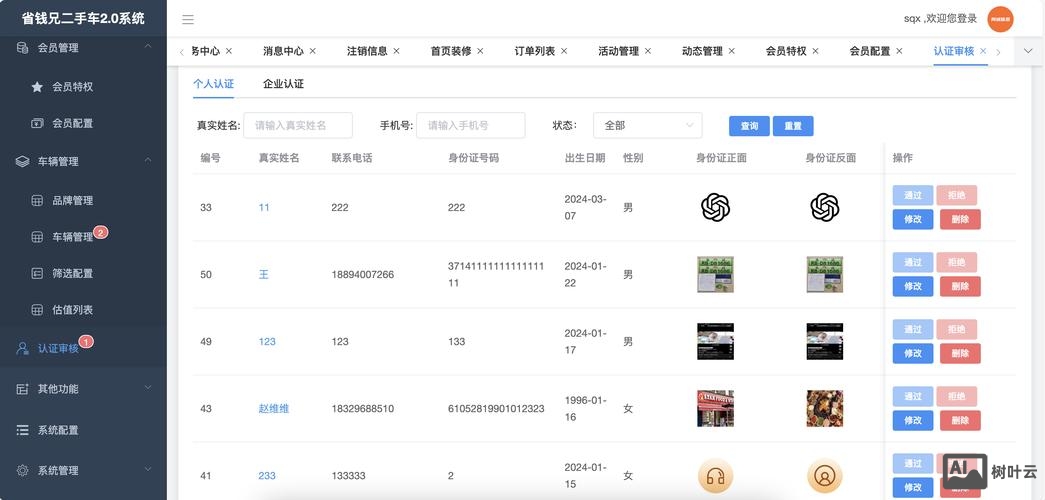
Task: Click the 认证审核 person icon
Action: click(22, 348)
